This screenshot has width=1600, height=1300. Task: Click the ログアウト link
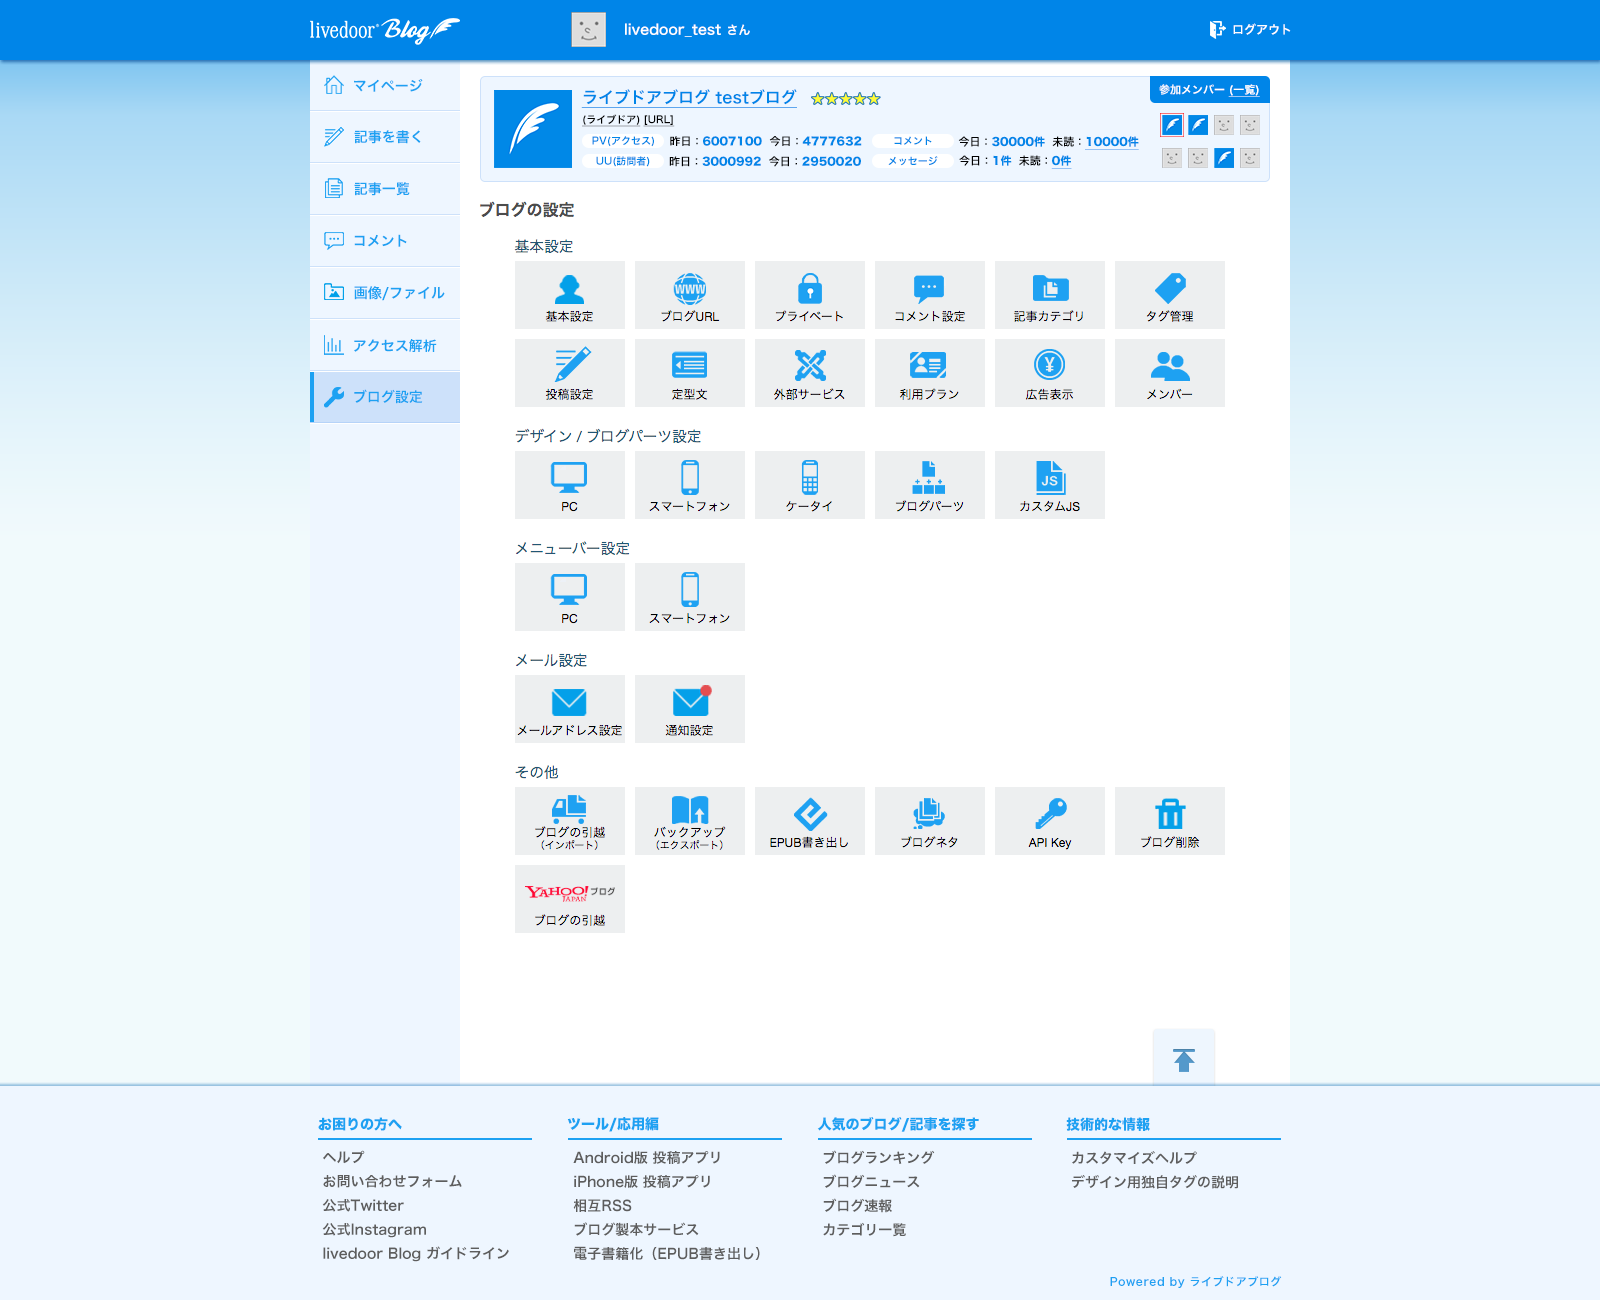click(x=1250, y=30)
